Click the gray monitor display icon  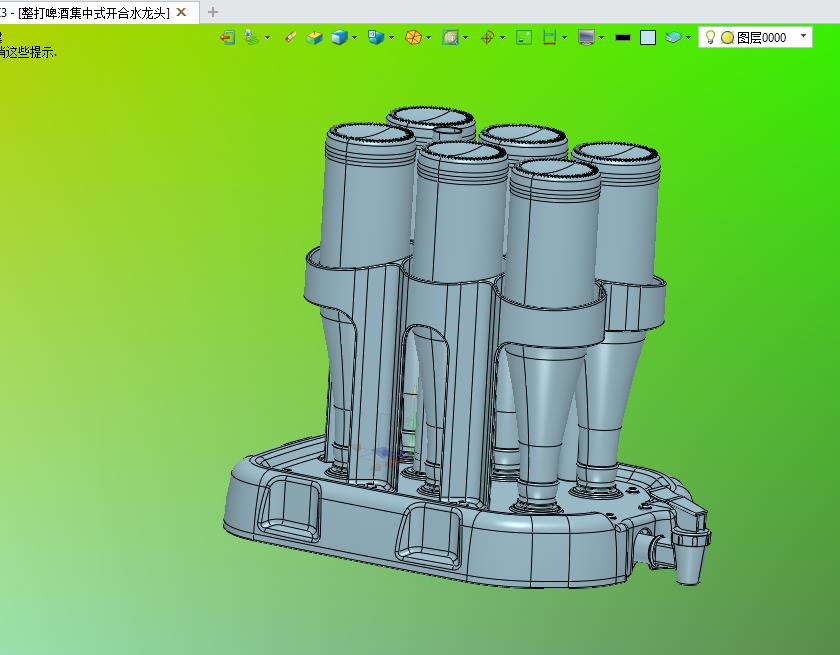pos(586,37)
